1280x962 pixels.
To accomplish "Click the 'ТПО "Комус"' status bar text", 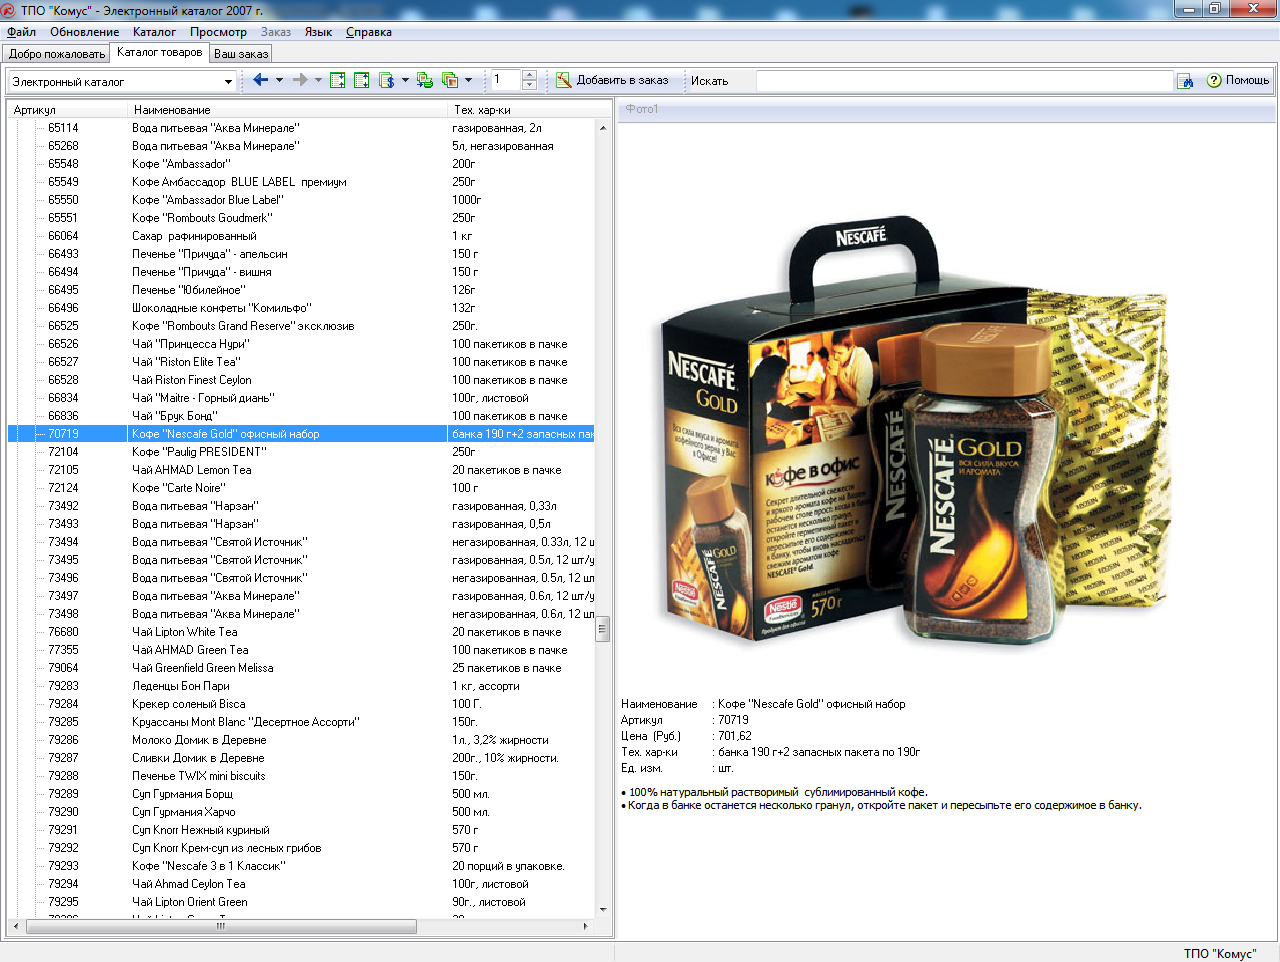I will tap(1219, 953).
